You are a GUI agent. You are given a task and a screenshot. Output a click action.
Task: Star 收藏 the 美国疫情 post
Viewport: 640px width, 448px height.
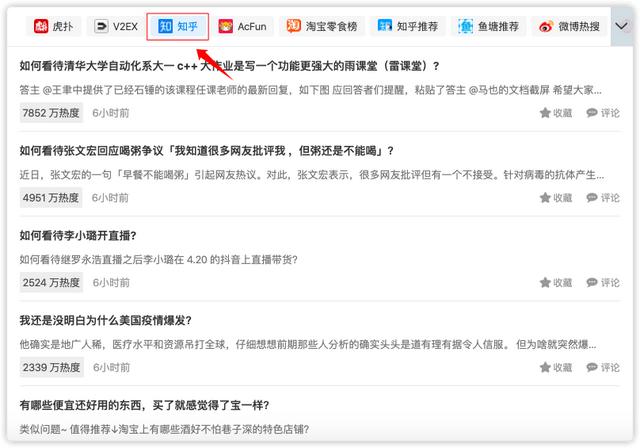tap(556, 368)
